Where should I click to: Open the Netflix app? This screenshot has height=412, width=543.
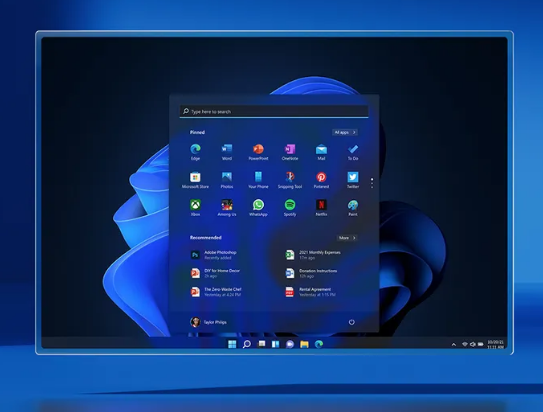click(321, 208)
